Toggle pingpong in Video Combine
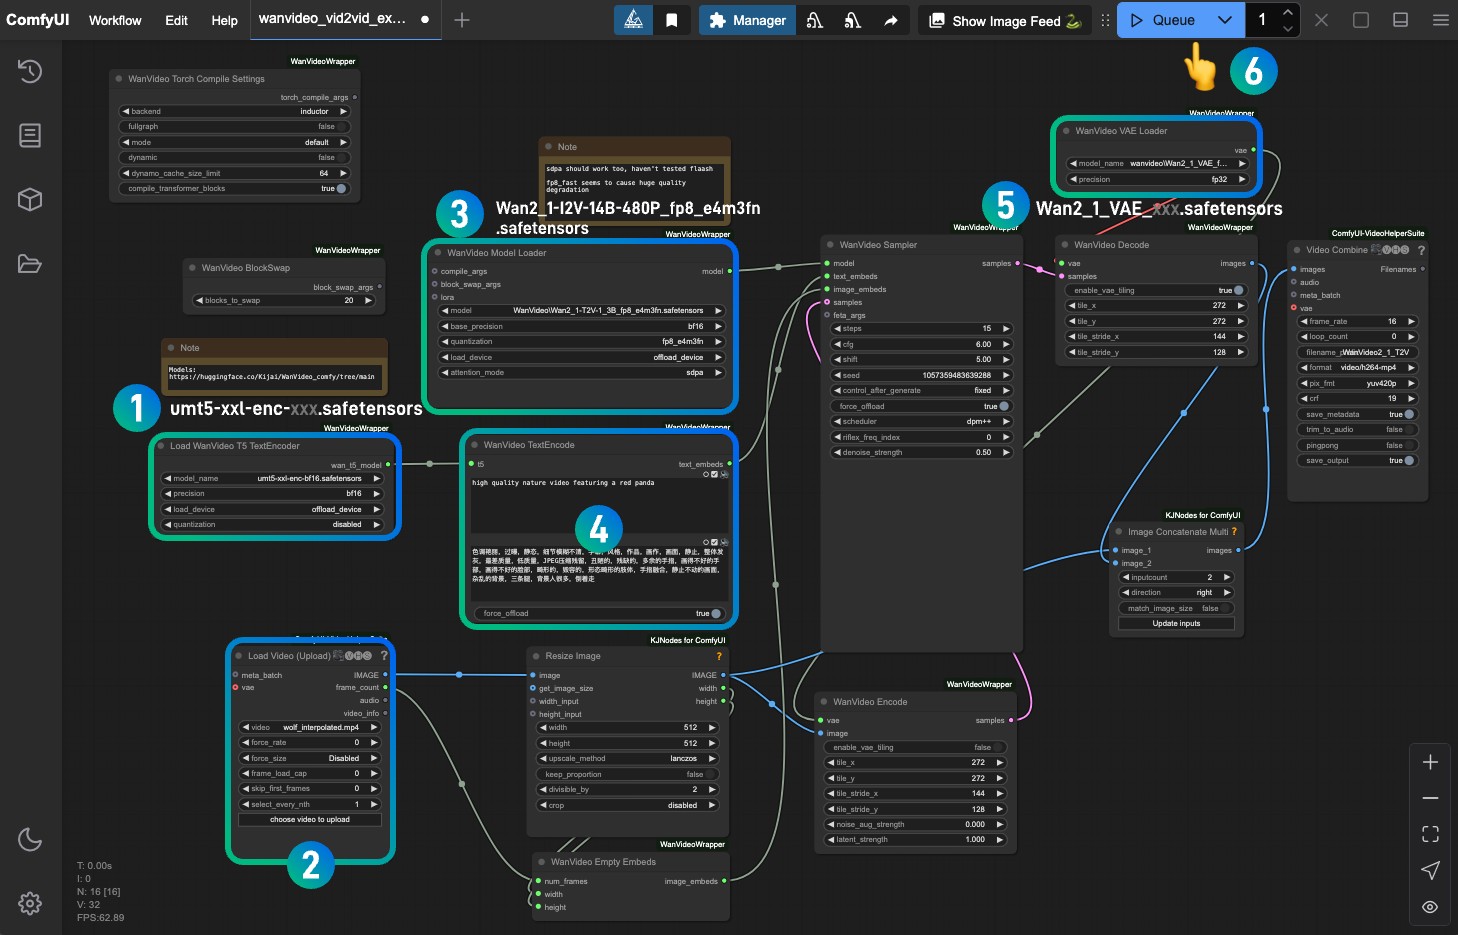Screen dimensions: 1458x935 pyautogui.click(x=1357, y=445)
